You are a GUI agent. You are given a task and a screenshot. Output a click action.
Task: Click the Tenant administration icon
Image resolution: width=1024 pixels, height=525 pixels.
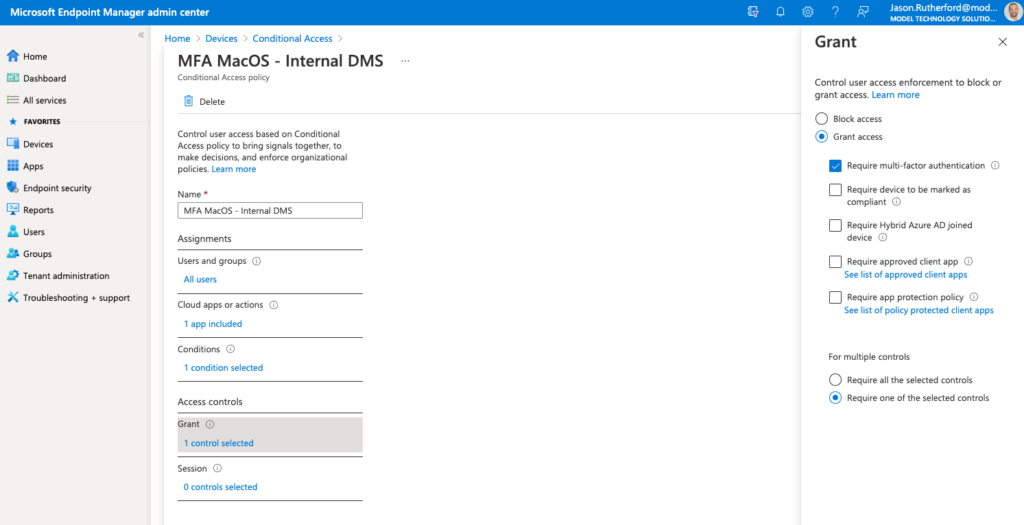[x=12, y=276]
